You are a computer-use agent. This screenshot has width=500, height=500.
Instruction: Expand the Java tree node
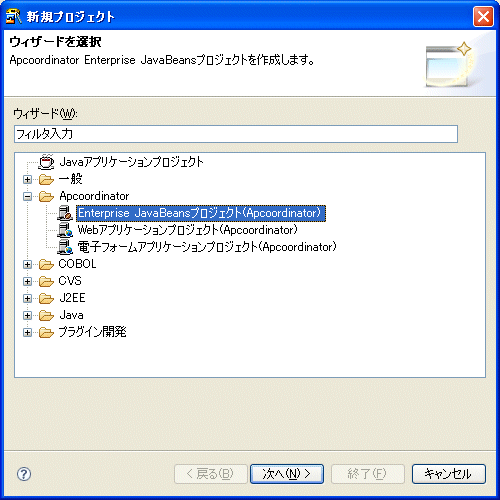(x=28, y=316)
